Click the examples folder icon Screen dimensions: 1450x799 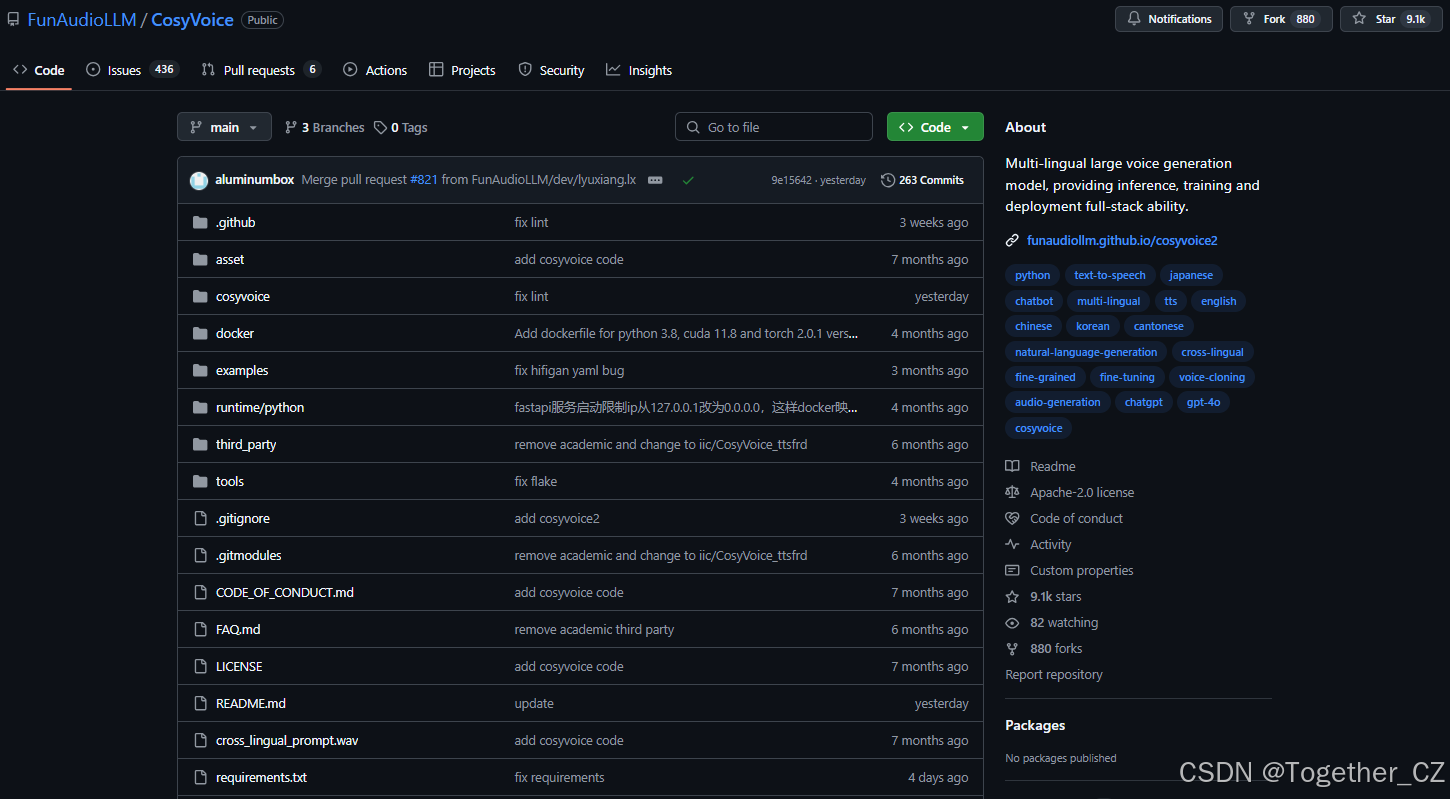tap(199, 370)
